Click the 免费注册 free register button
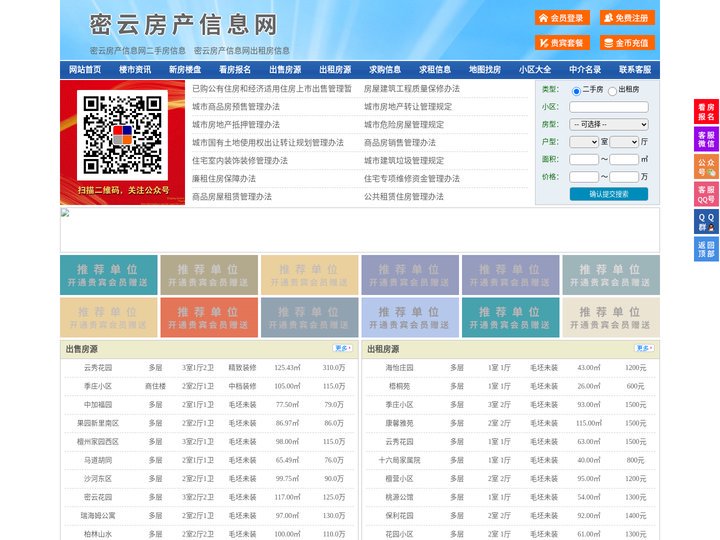The height and width of the screenshot is (540, 720). 627,18
